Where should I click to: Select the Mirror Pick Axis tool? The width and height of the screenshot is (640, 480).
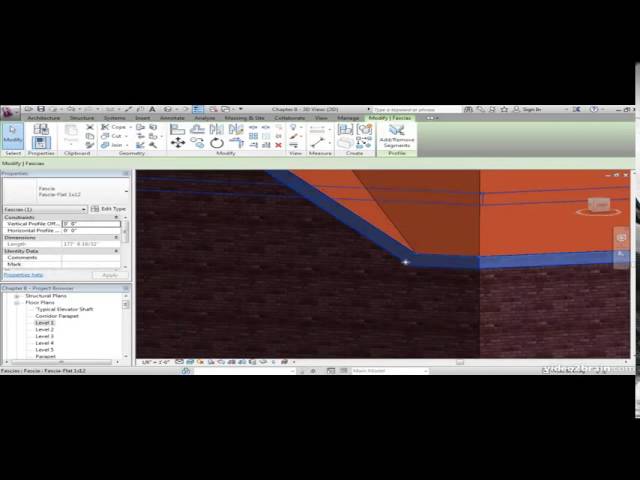click(216, 129)
